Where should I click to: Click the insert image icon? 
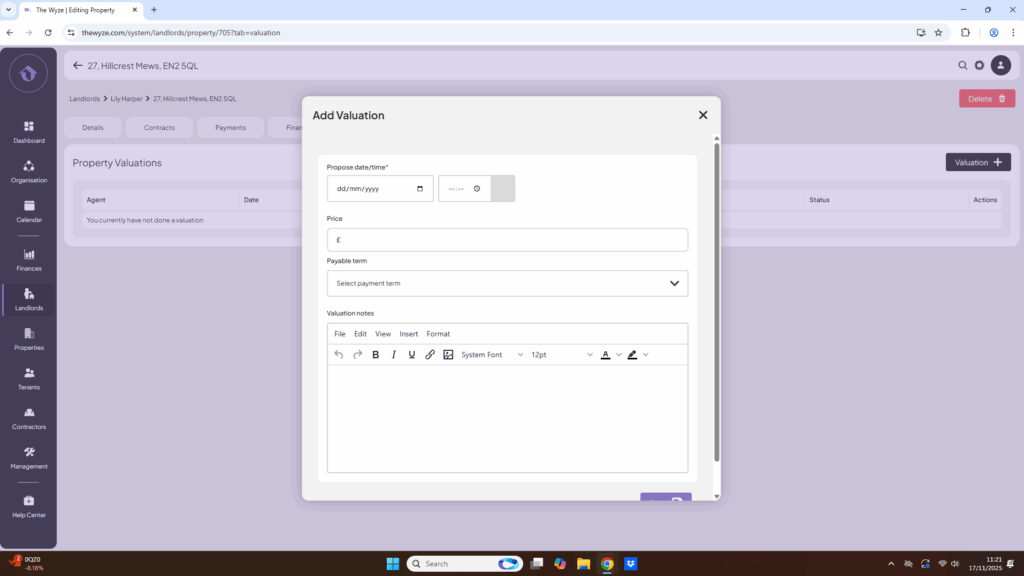448,355
